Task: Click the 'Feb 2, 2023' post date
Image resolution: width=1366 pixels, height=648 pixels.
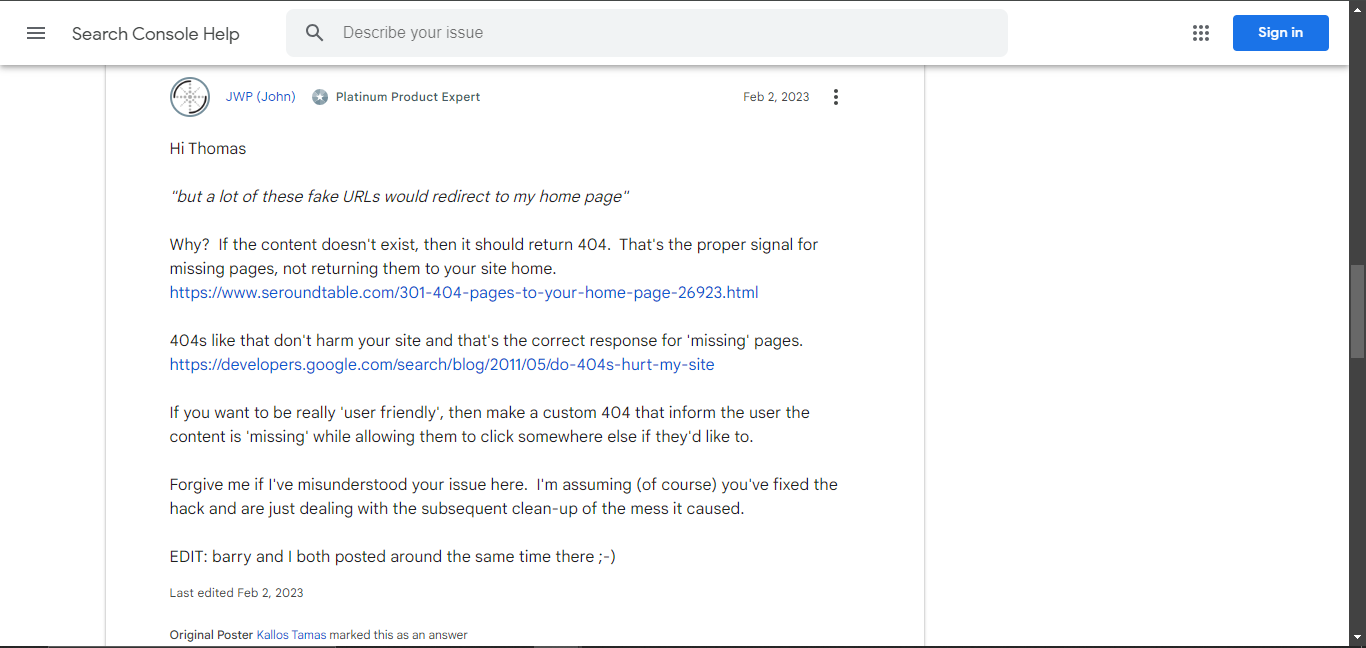Action: pos(776,97)
